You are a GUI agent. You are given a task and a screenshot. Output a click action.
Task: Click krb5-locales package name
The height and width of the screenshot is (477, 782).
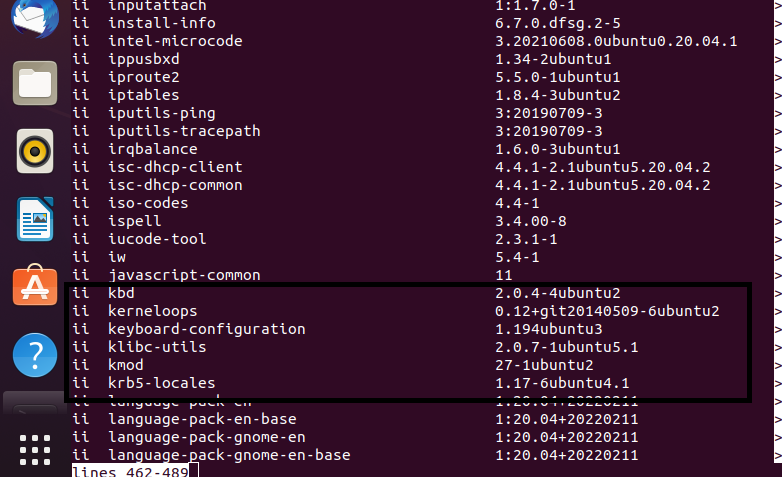(162, 383)
